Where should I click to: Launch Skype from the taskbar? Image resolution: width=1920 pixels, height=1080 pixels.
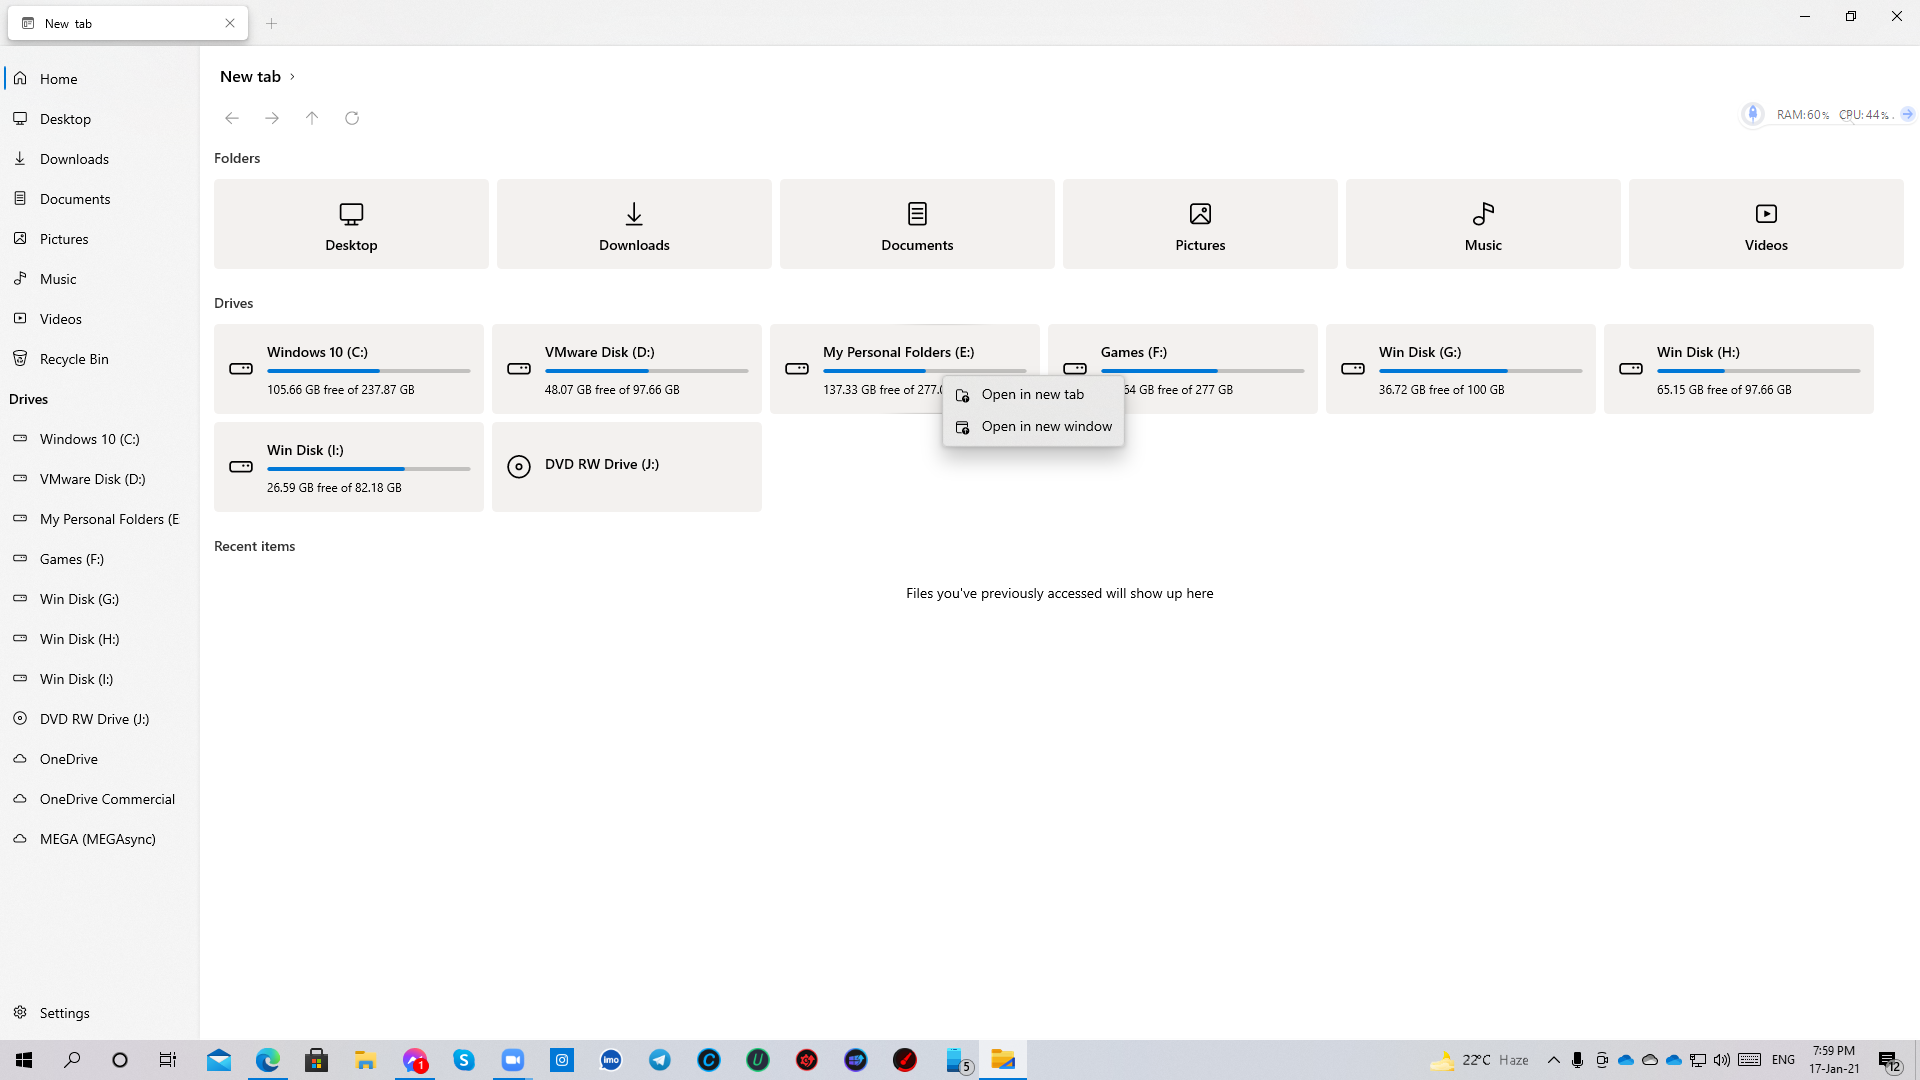464,1060
